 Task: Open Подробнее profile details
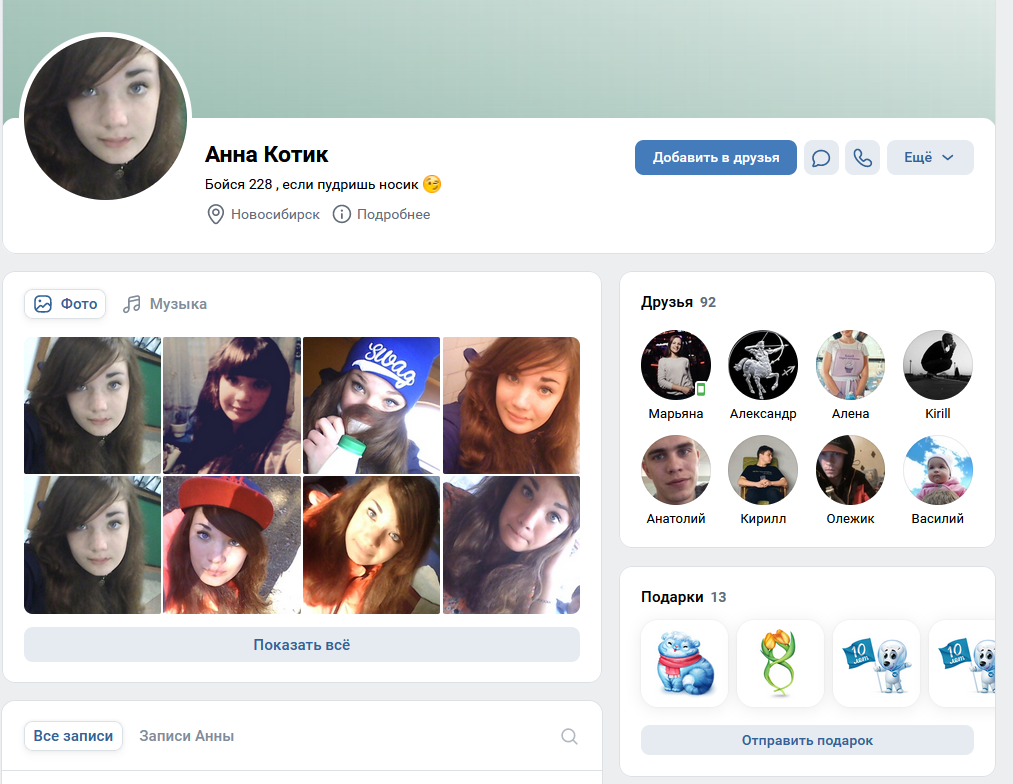[381, 214]
